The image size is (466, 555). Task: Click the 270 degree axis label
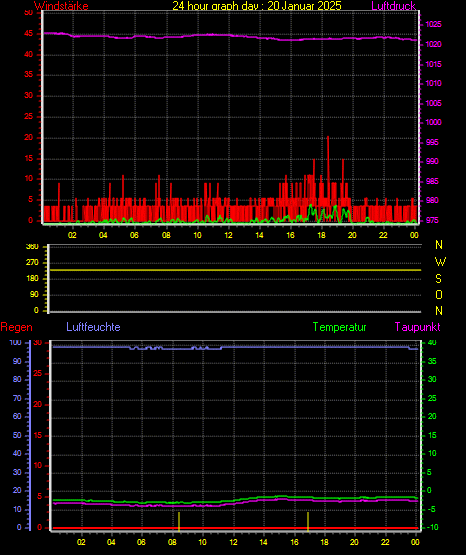[32, 263]
